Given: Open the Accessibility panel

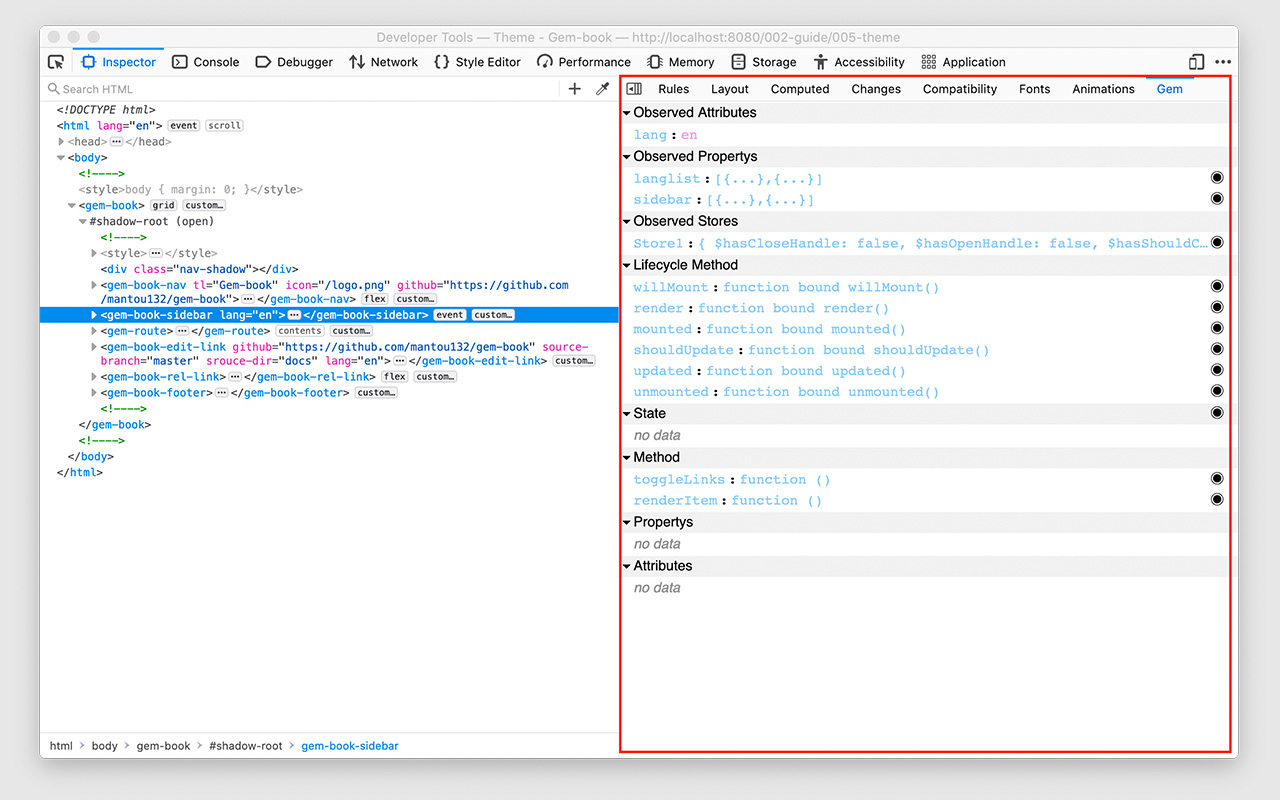Looking at the screenshot, I should click(859, 62).
